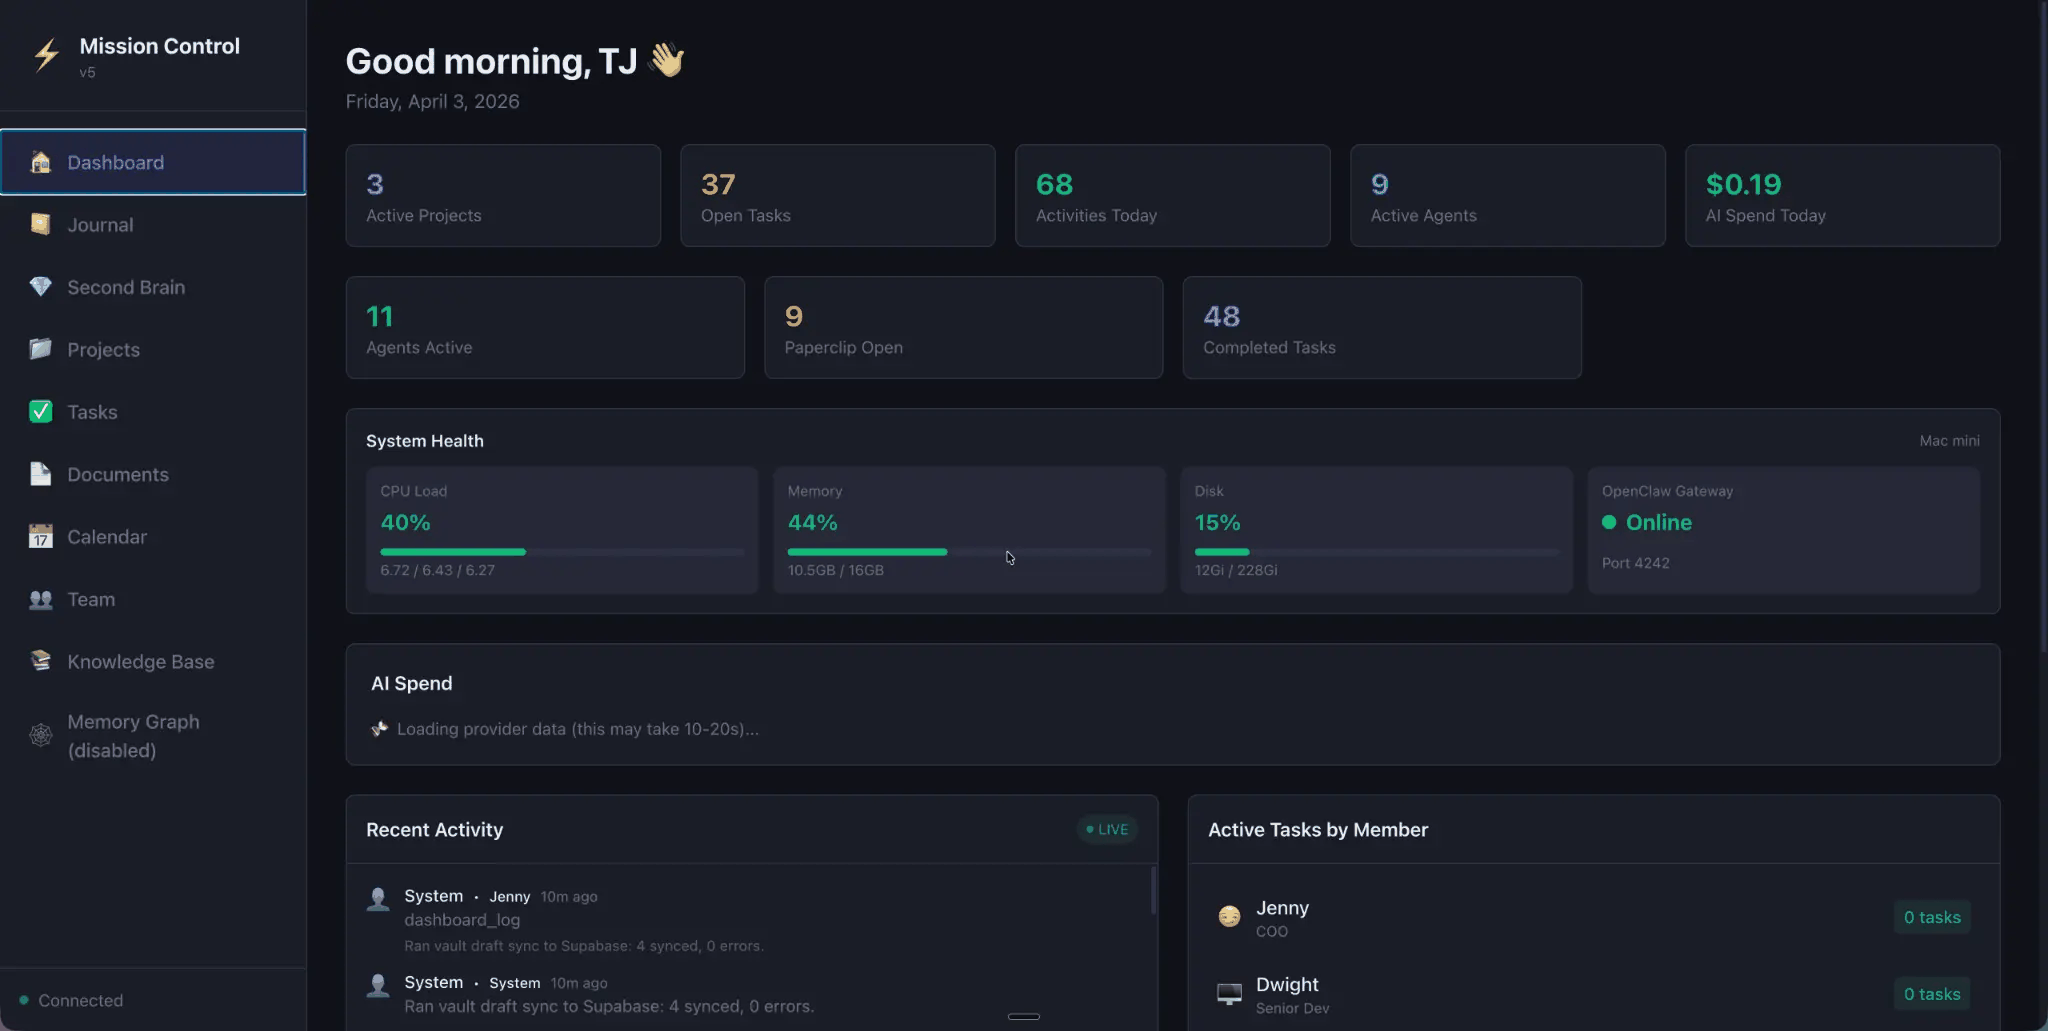
Task: Click the CPU Load progress bar
Action: click(561, 552)
